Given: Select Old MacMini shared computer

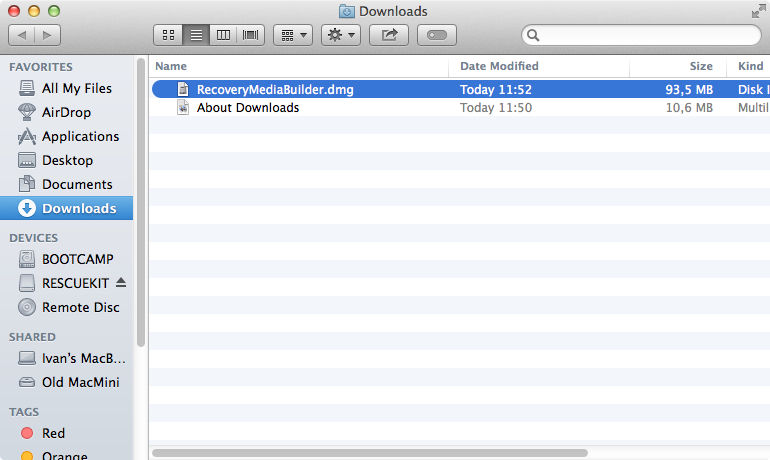Looking at the screenshot, I should point(78,382).
